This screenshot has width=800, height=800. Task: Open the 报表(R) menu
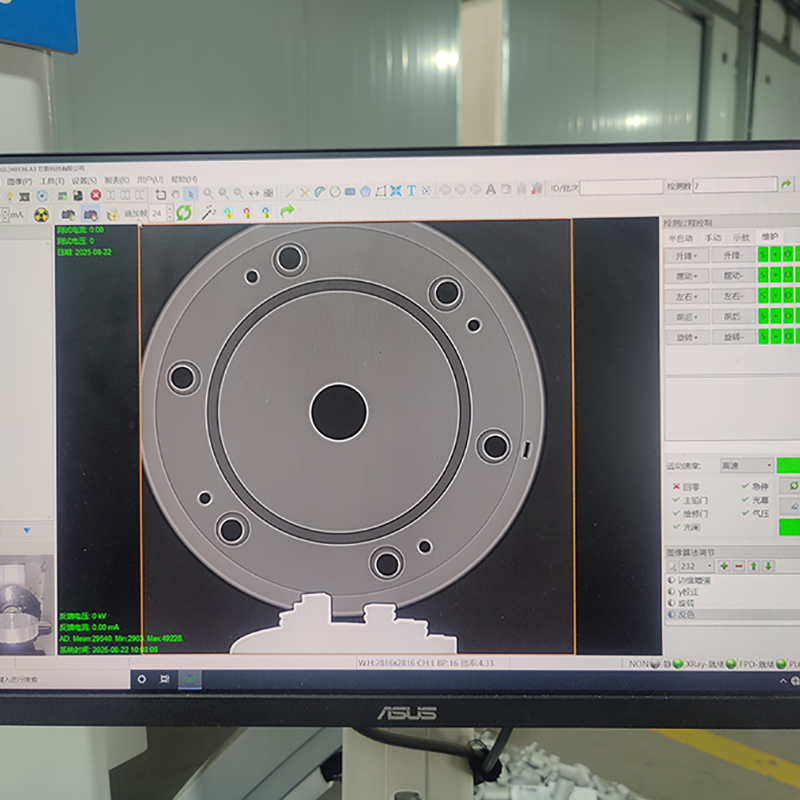click(117, 180)
